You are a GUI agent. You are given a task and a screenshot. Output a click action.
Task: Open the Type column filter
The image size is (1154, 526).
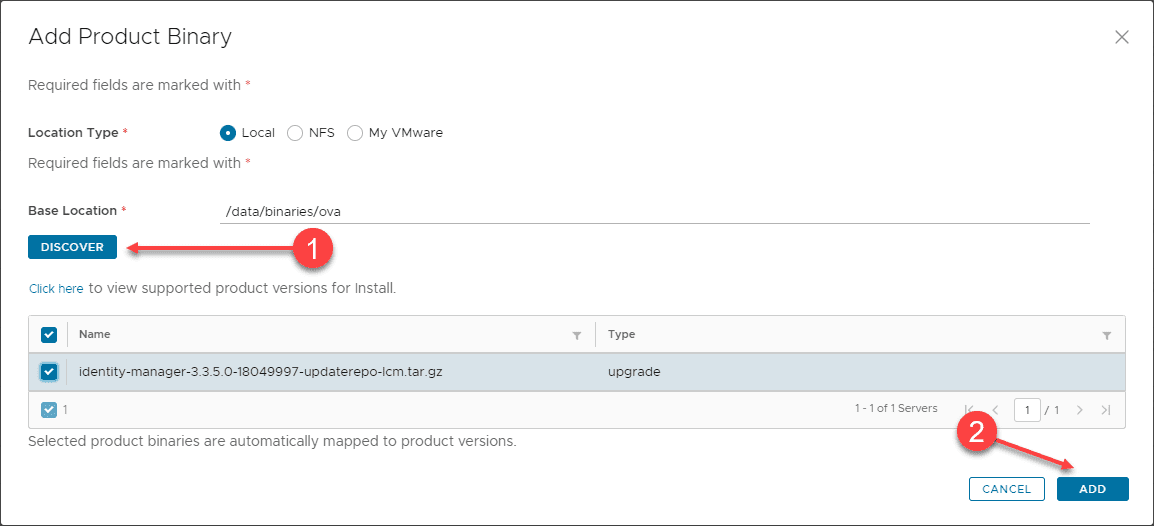(1107, 335)
